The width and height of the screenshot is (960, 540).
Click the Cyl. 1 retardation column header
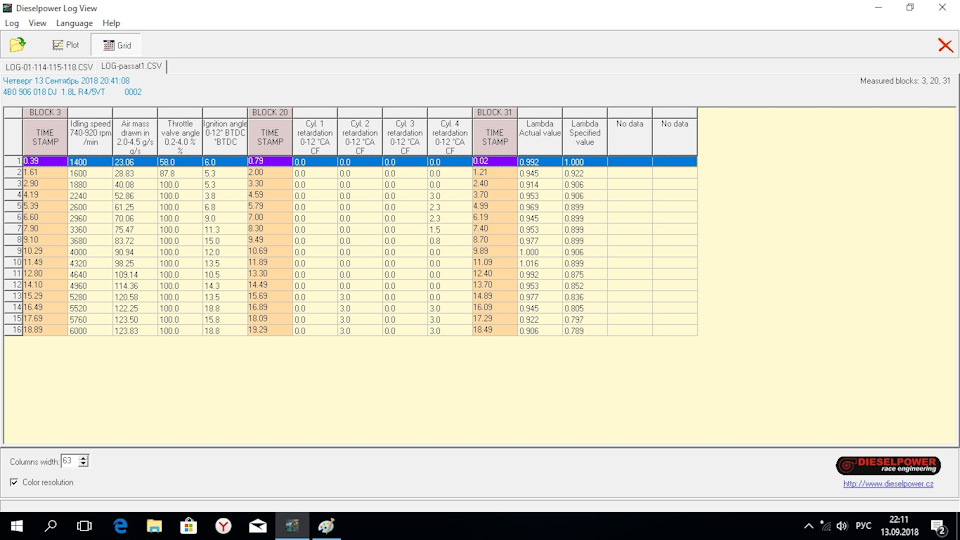(x=315, y=137)
